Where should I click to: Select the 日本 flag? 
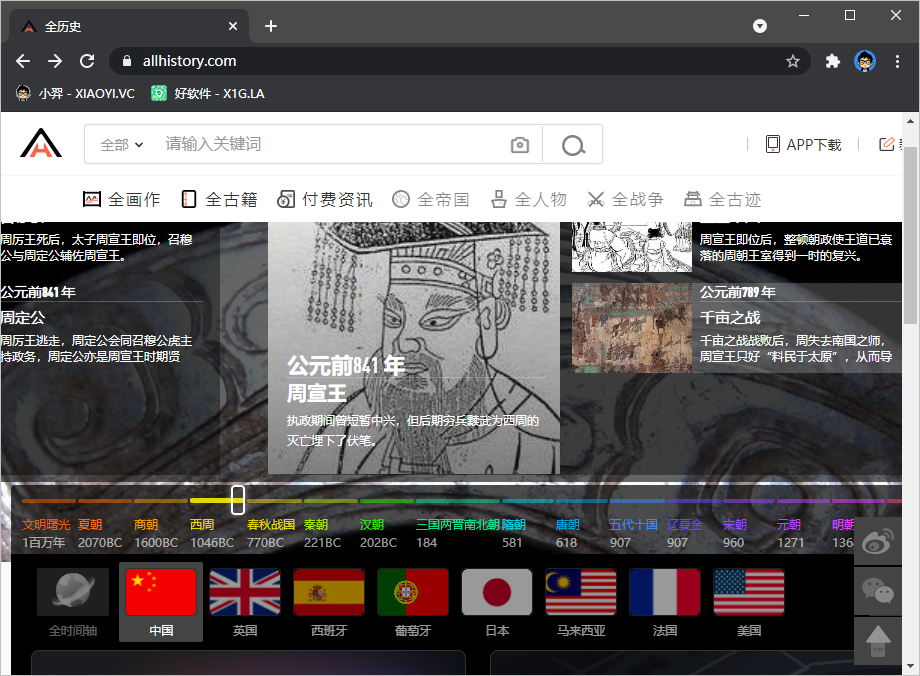click(497, 592)
